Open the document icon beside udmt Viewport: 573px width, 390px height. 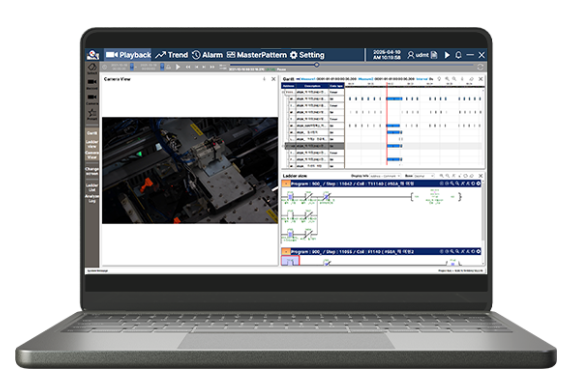[x=434, y=55]
